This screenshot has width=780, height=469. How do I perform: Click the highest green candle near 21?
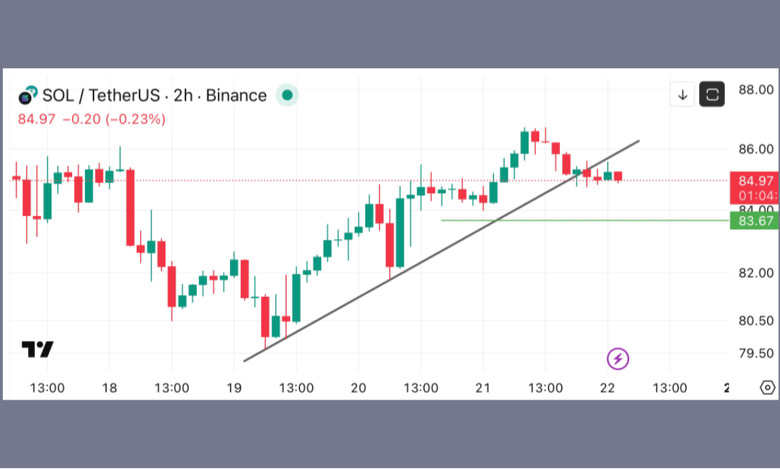pos(524,142)
